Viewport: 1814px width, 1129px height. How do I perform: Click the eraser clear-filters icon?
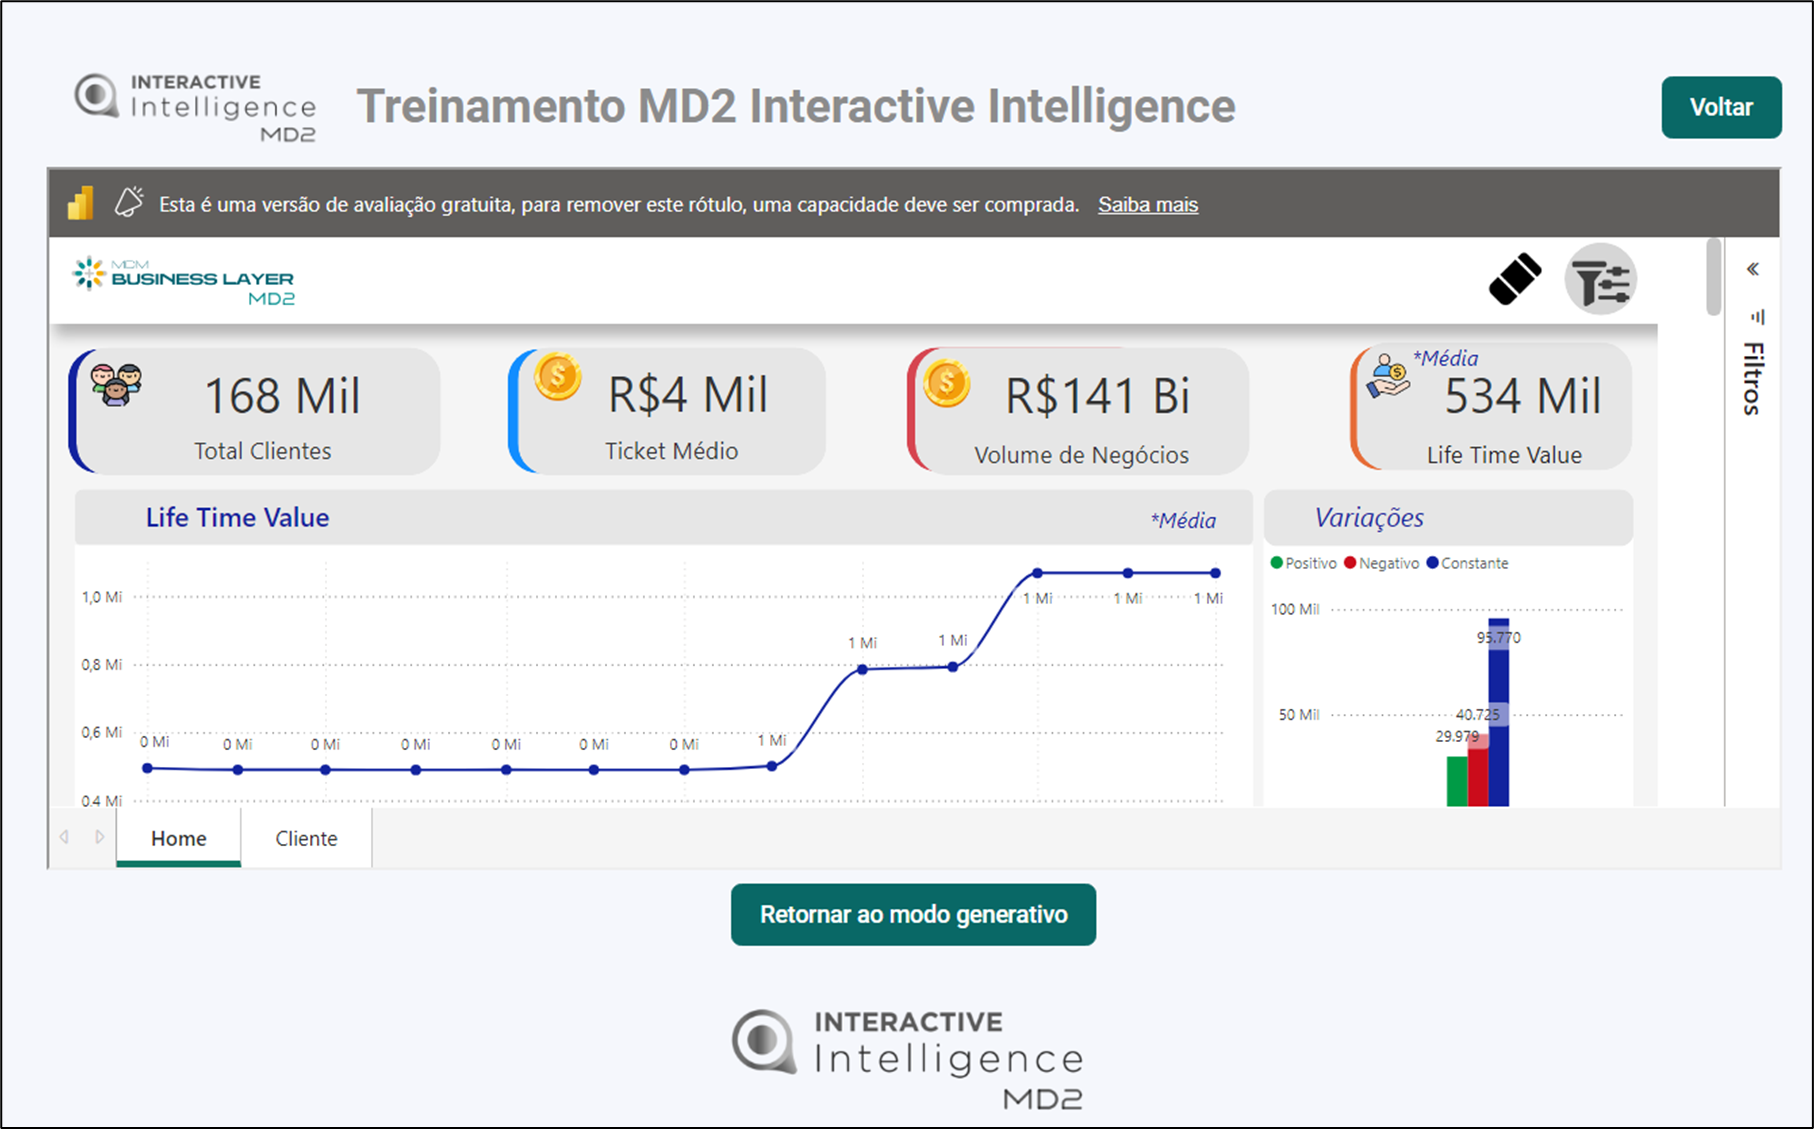pos(1514,279)
